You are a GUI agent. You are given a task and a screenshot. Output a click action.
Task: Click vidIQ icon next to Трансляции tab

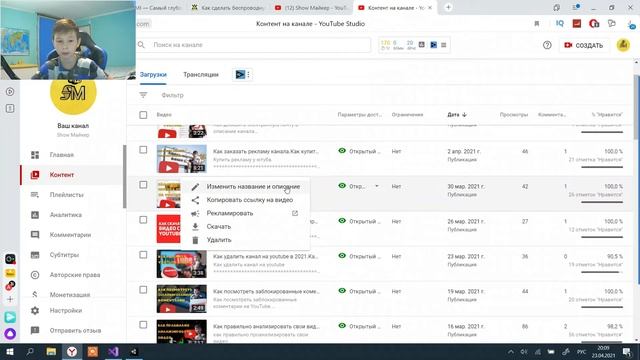240,74
